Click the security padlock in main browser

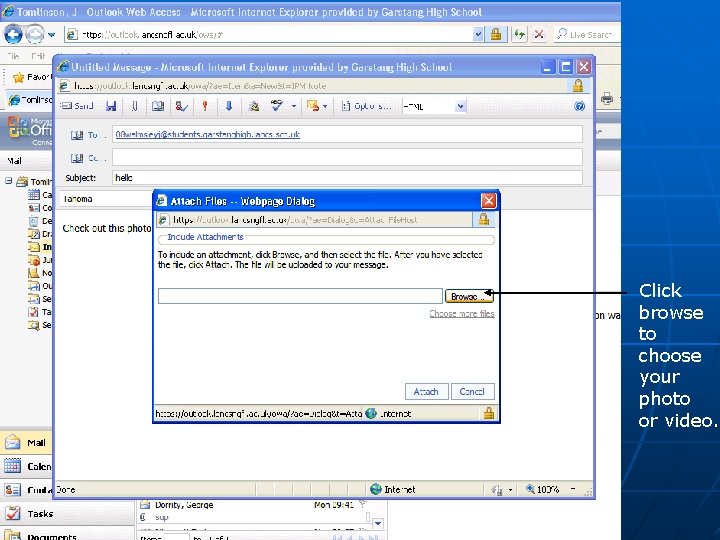coord(496,34)
